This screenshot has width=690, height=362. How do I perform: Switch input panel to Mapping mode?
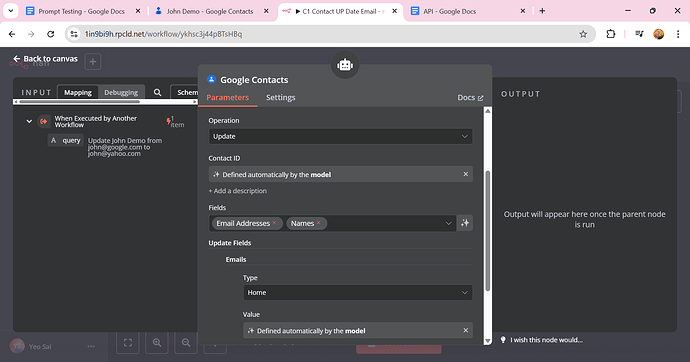point(78,92)
